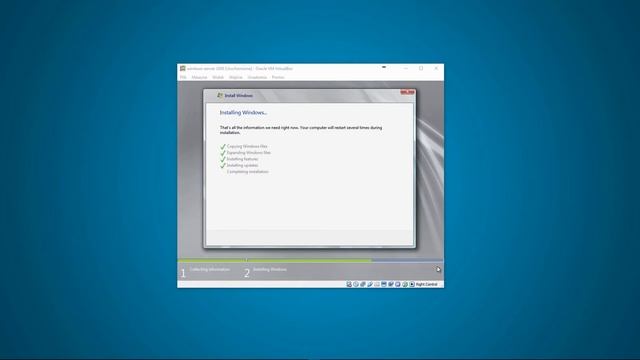Image resolution: width=640 pixels, height=360 pixels.
Task: Click the Expanding Windows files step
Action: click(x=249, y=153)
